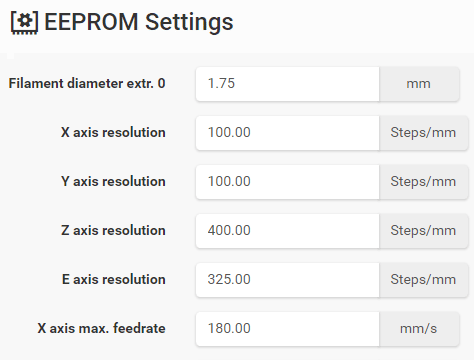This screenshot has width=474, height=360.
Task: Click the E axis resolution label
Action: click(114, 279)
